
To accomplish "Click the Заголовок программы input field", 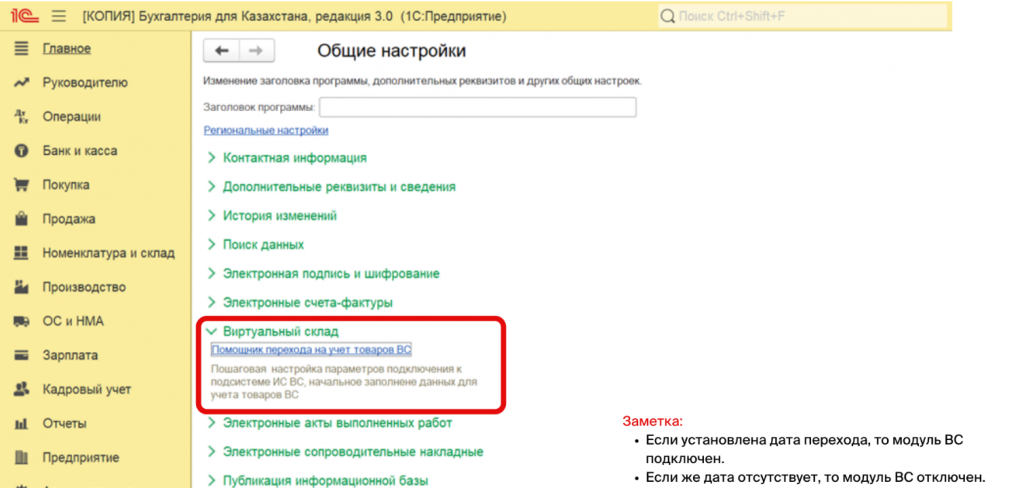I will click(x=477, y=107).
